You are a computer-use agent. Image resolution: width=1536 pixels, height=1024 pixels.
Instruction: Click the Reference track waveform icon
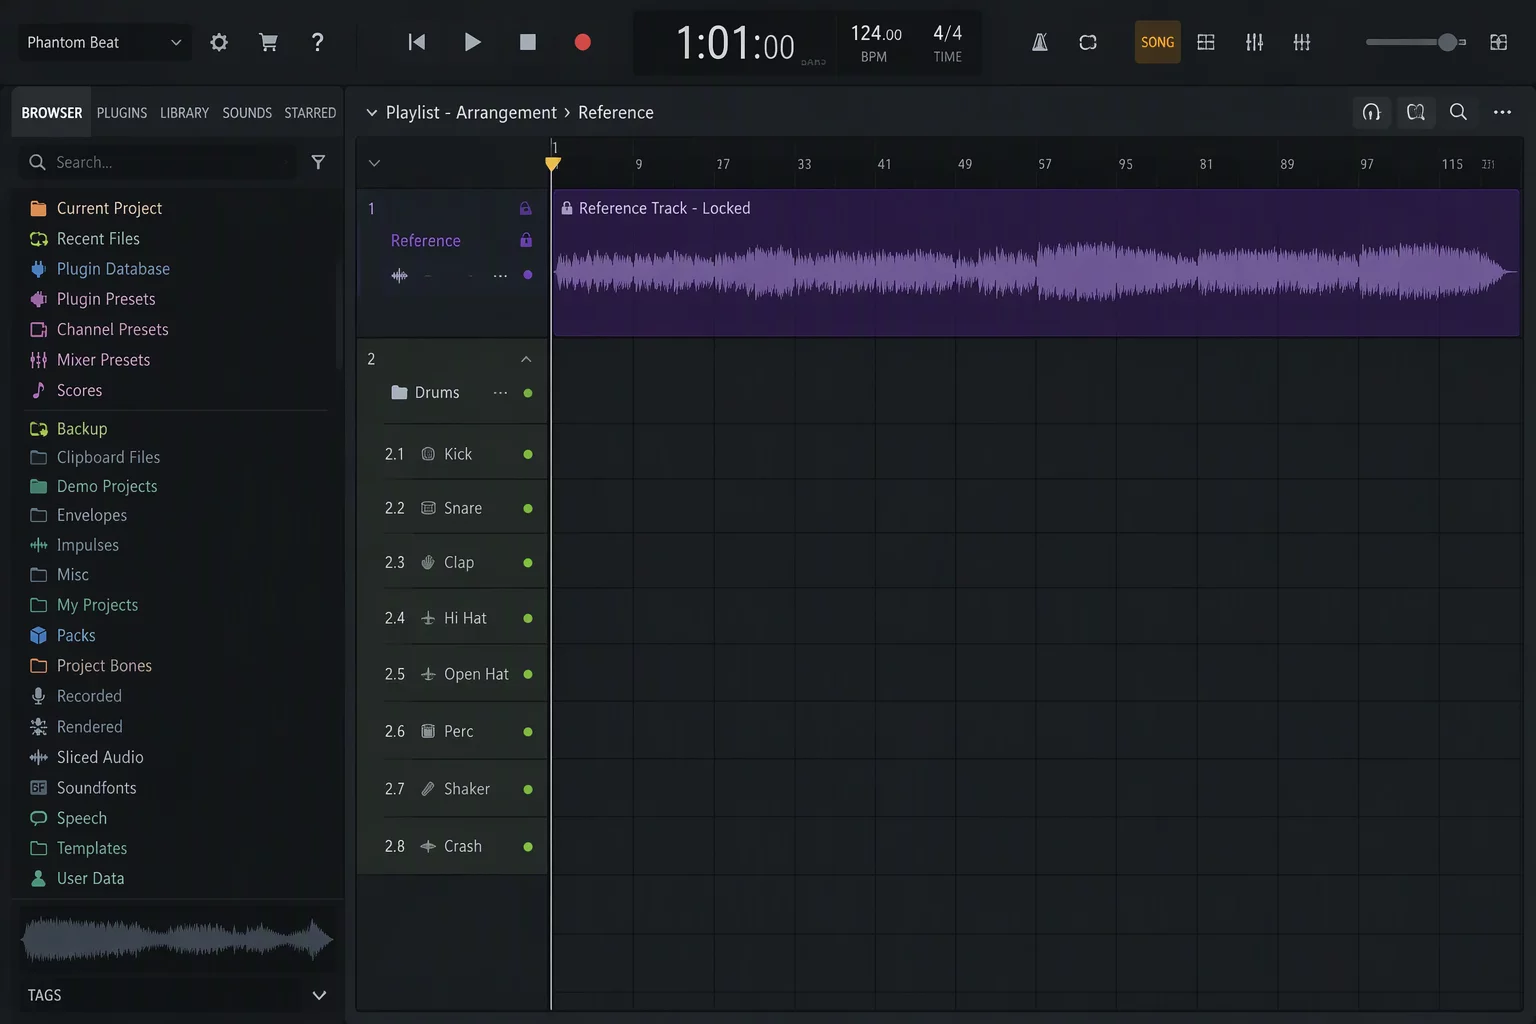[400, 275]
